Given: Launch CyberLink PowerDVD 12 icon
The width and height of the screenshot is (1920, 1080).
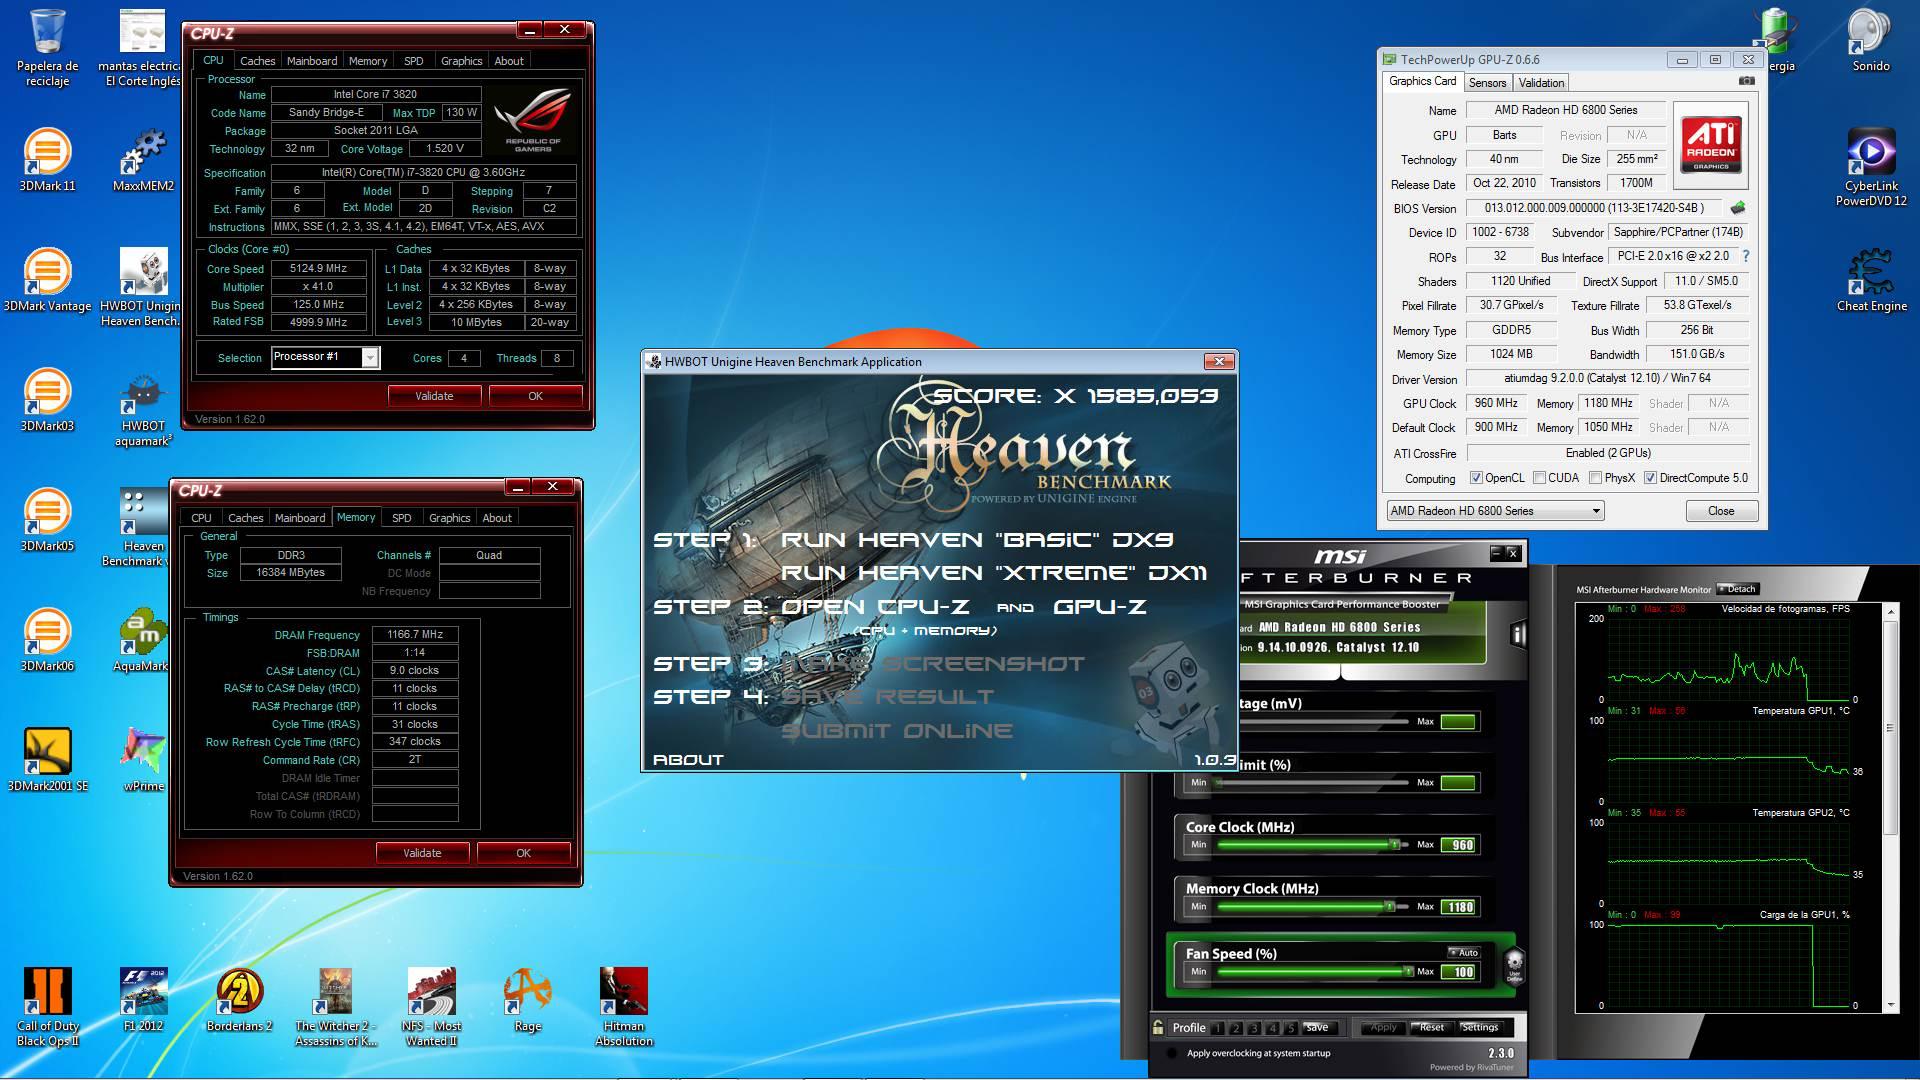Looking at the screenshot, I should [x=1871, y=167].
